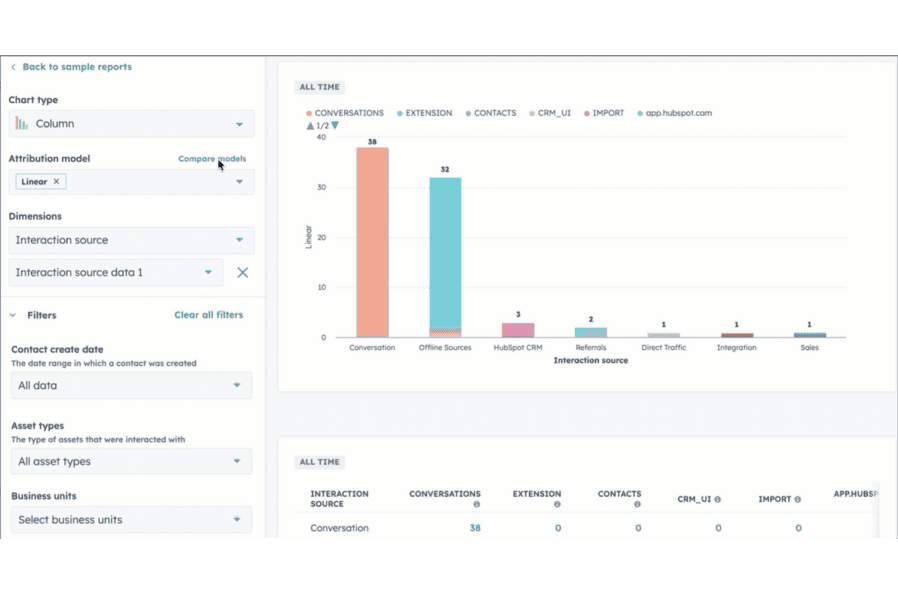This screenshot has height=599, width=898.
Task: Click the 38 bar for Conversation
Action: click(x=370, y=250)
